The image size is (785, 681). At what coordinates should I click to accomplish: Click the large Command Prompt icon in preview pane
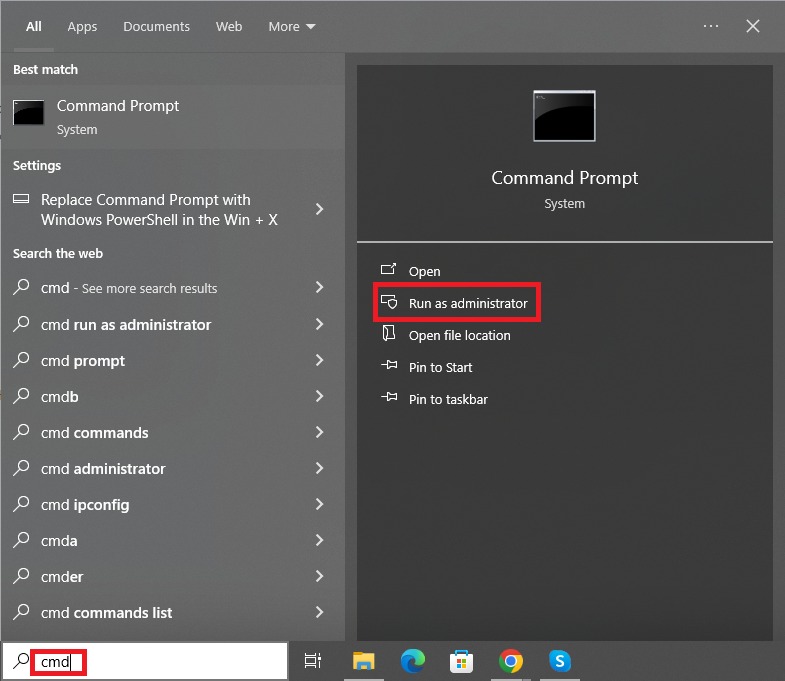564,116
